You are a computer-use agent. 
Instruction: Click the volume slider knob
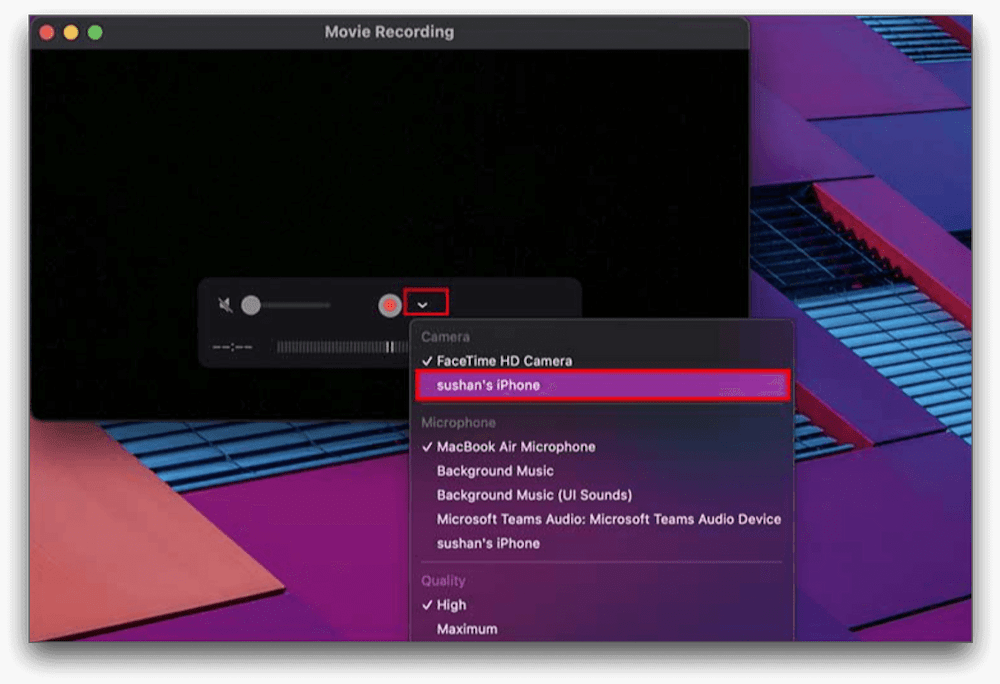tap(251, 306)
